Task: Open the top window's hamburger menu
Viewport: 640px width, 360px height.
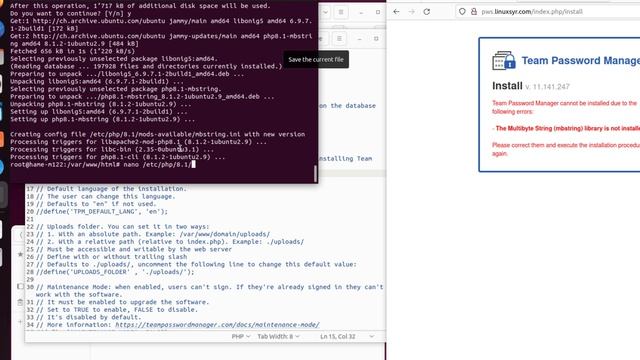Action: [x=341, y=12]
